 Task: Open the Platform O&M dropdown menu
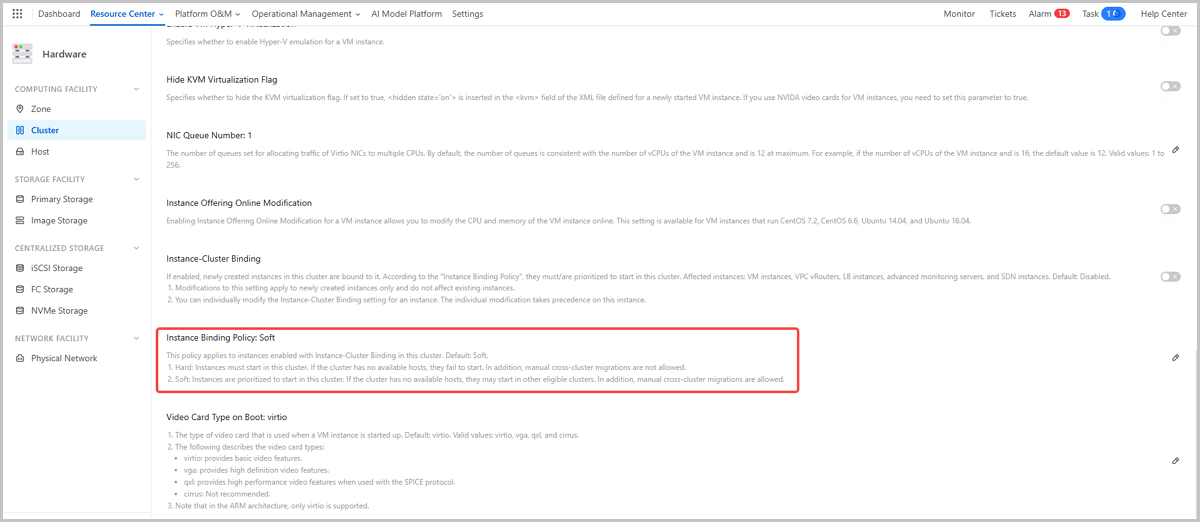coord(207,14)
